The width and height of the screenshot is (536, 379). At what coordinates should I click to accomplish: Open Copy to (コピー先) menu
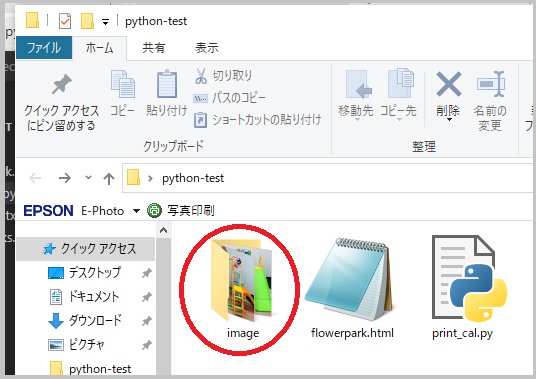tap(398, 96)
